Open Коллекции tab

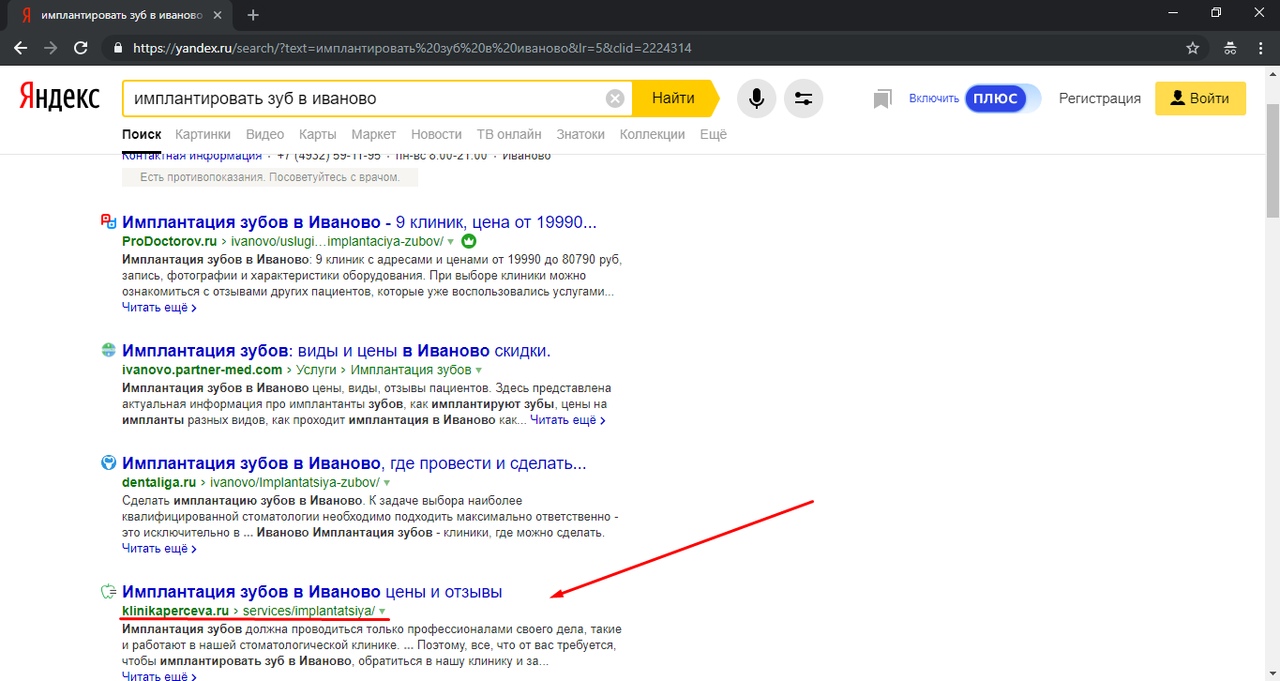tap(652, 134)
